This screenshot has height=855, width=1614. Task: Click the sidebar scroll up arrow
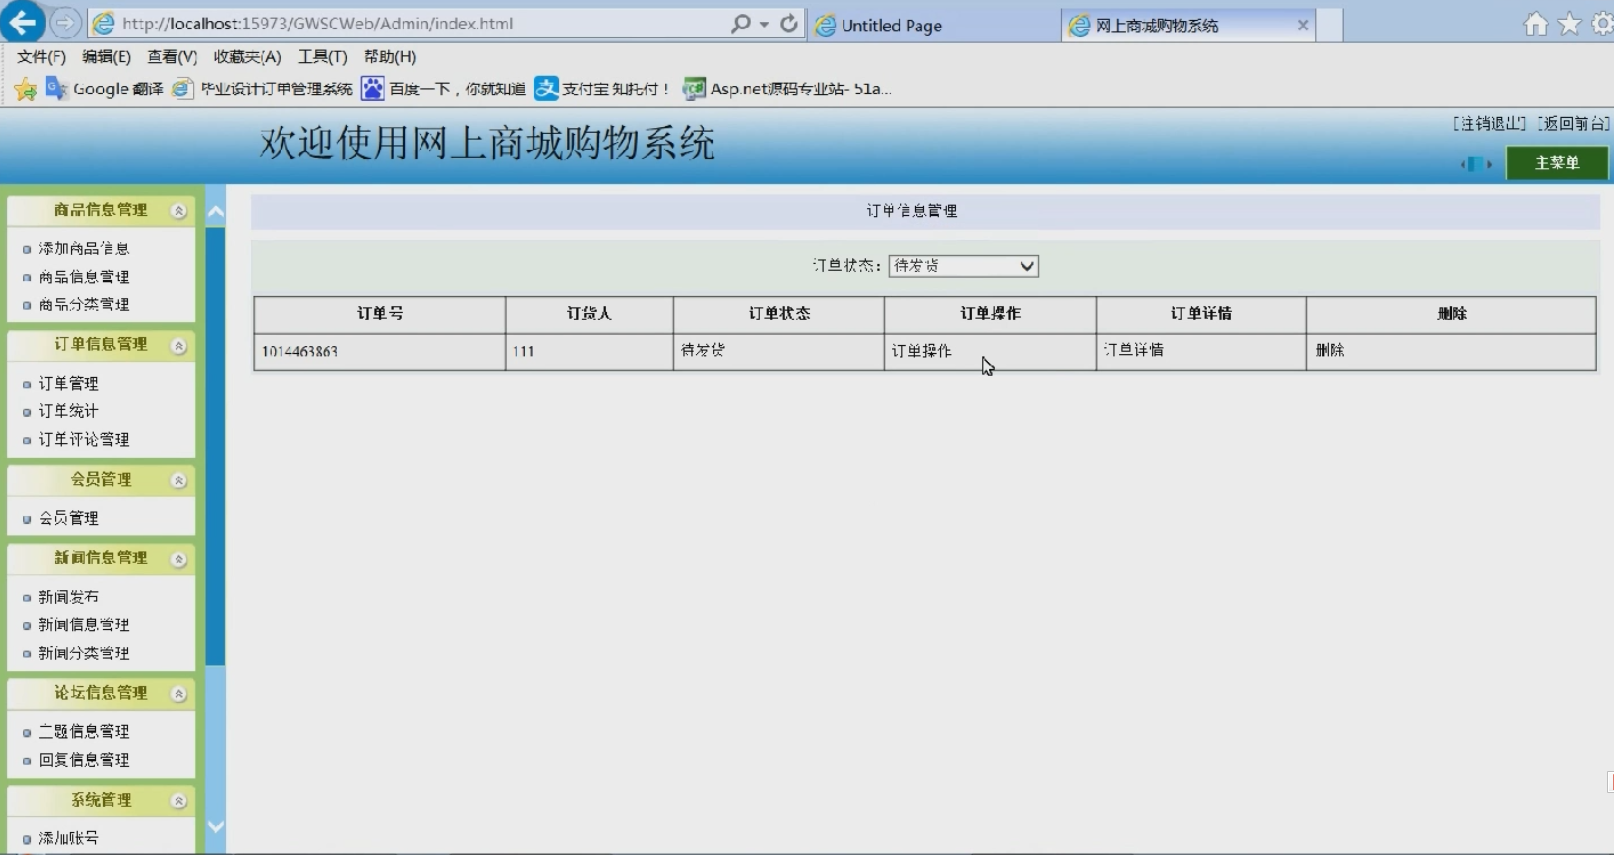(215, 212)
